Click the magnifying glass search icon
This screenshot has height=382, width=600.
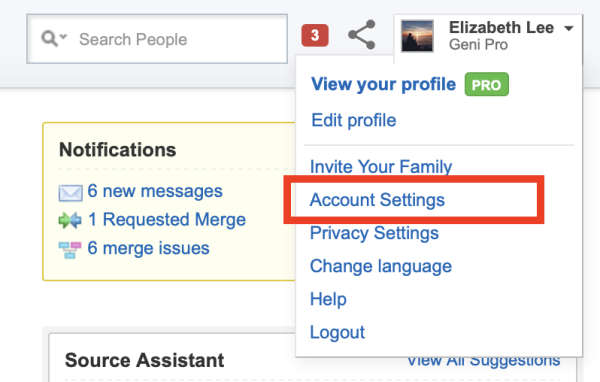50,38
